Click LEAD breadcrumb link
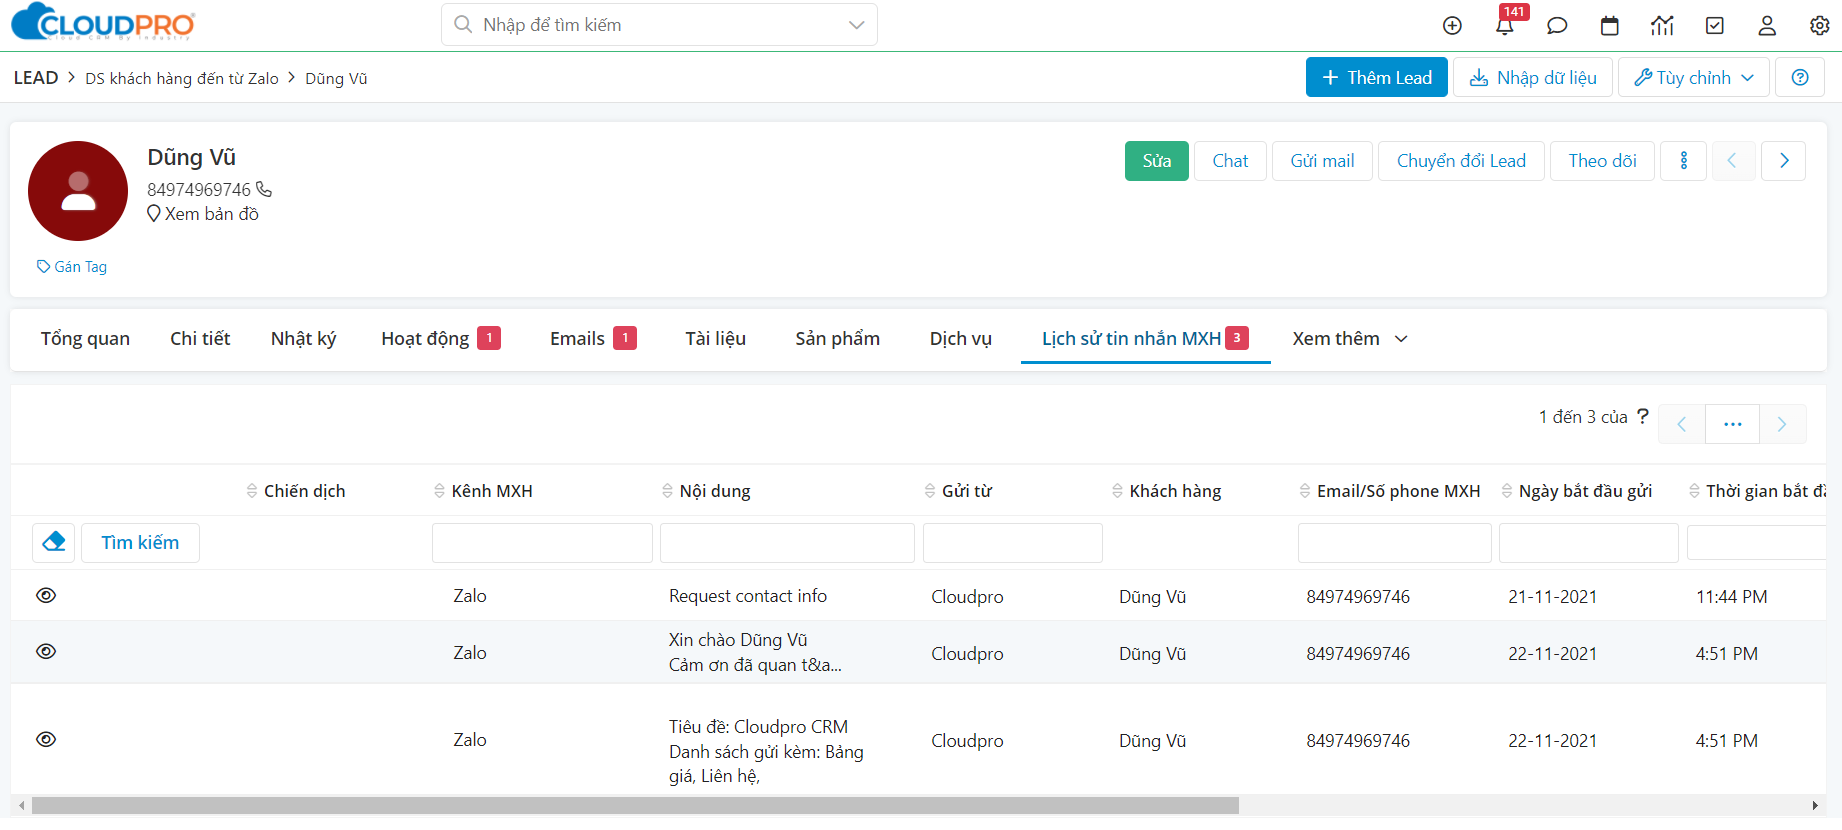Screen dimensions: 1842x830 (x=36, y=78)
